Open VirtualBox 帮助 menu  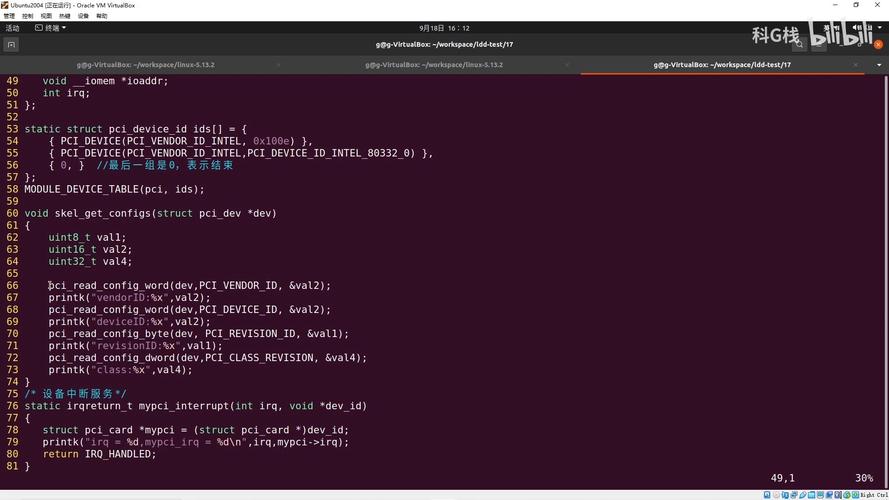[102, 16]
